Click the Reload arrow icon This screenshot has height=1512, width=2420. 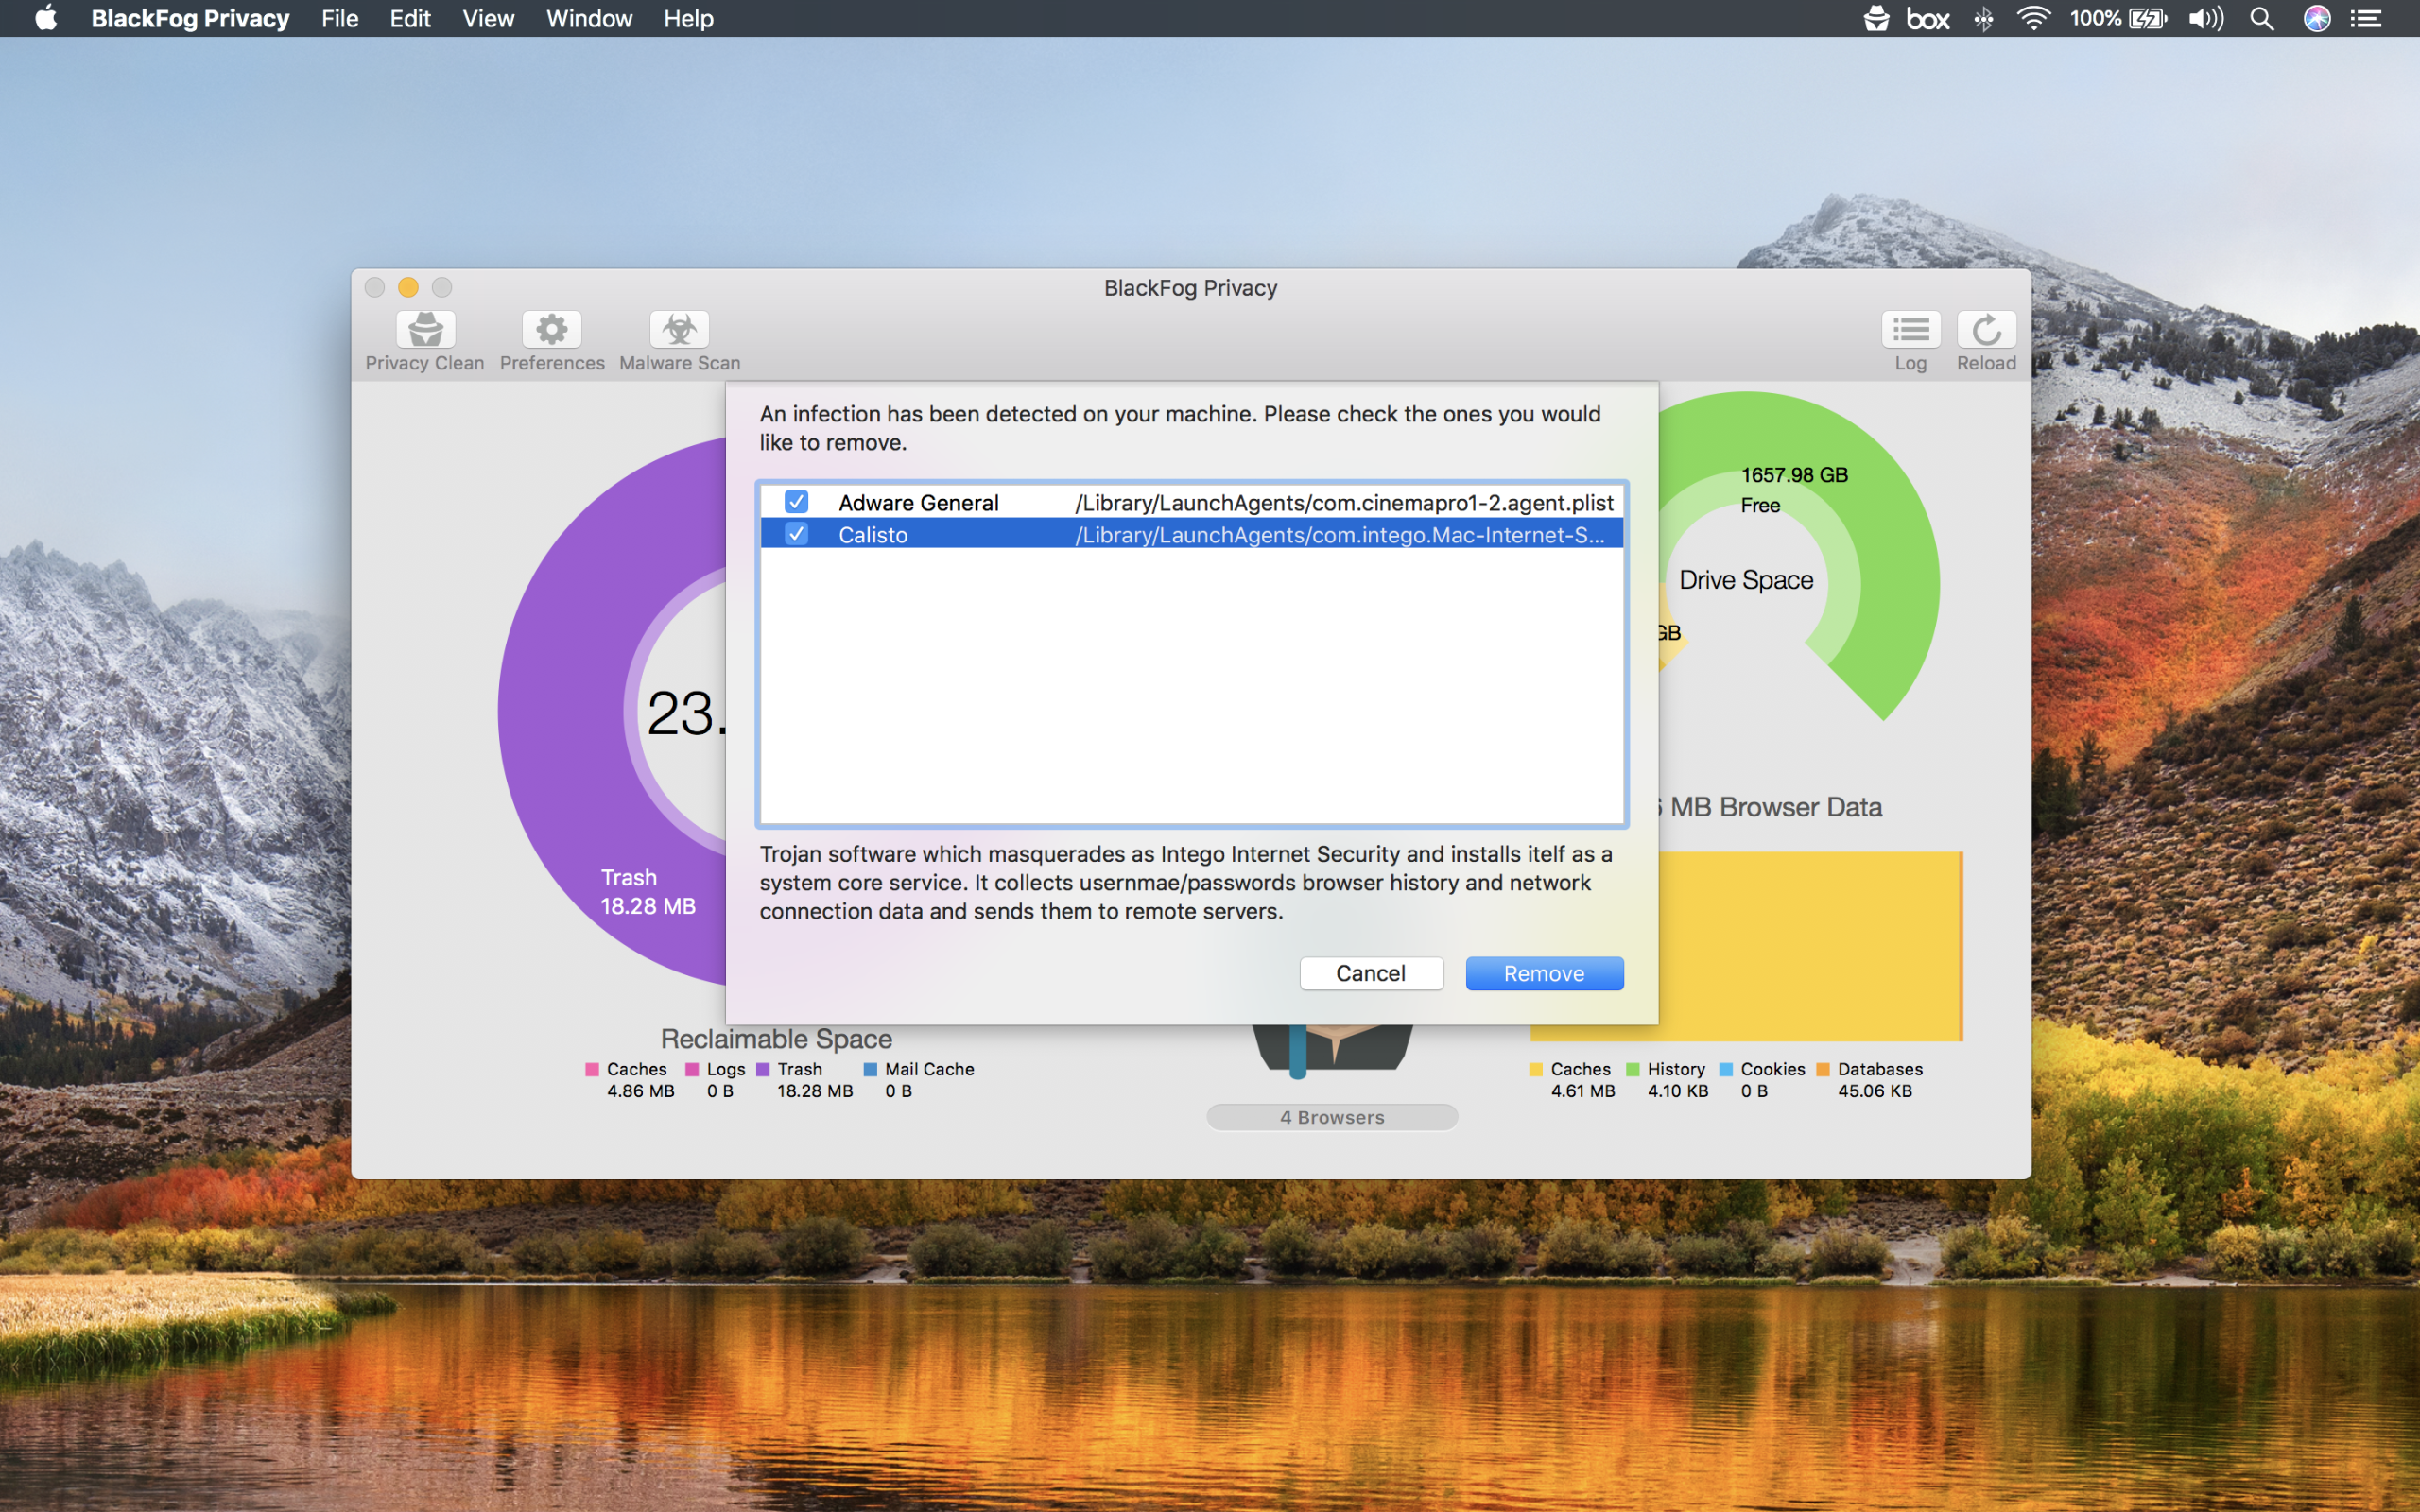1985,330
